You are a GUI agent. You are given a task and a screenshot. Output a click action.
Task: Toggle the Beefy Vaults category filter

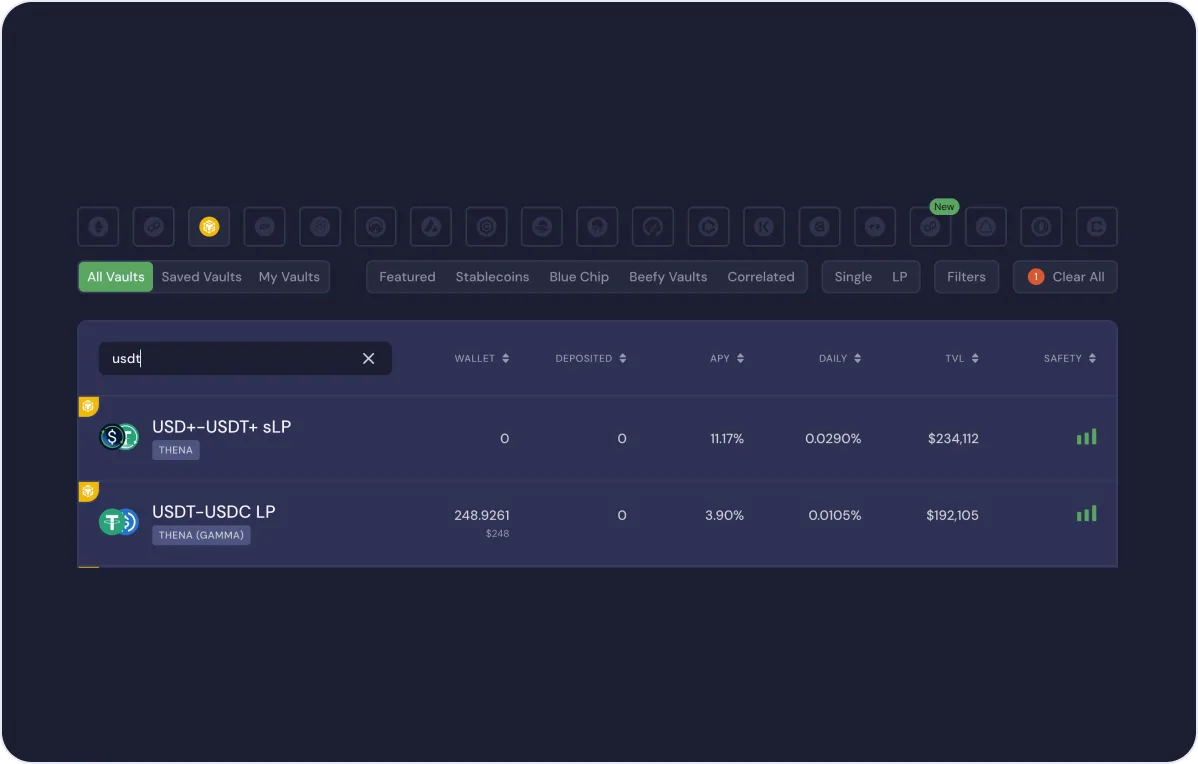[668, 277]
